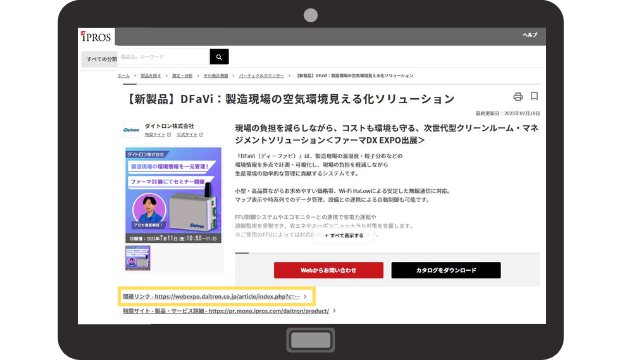Select the small product thumbnail below image
Screen dimensions: 640x360
[138, 258]
